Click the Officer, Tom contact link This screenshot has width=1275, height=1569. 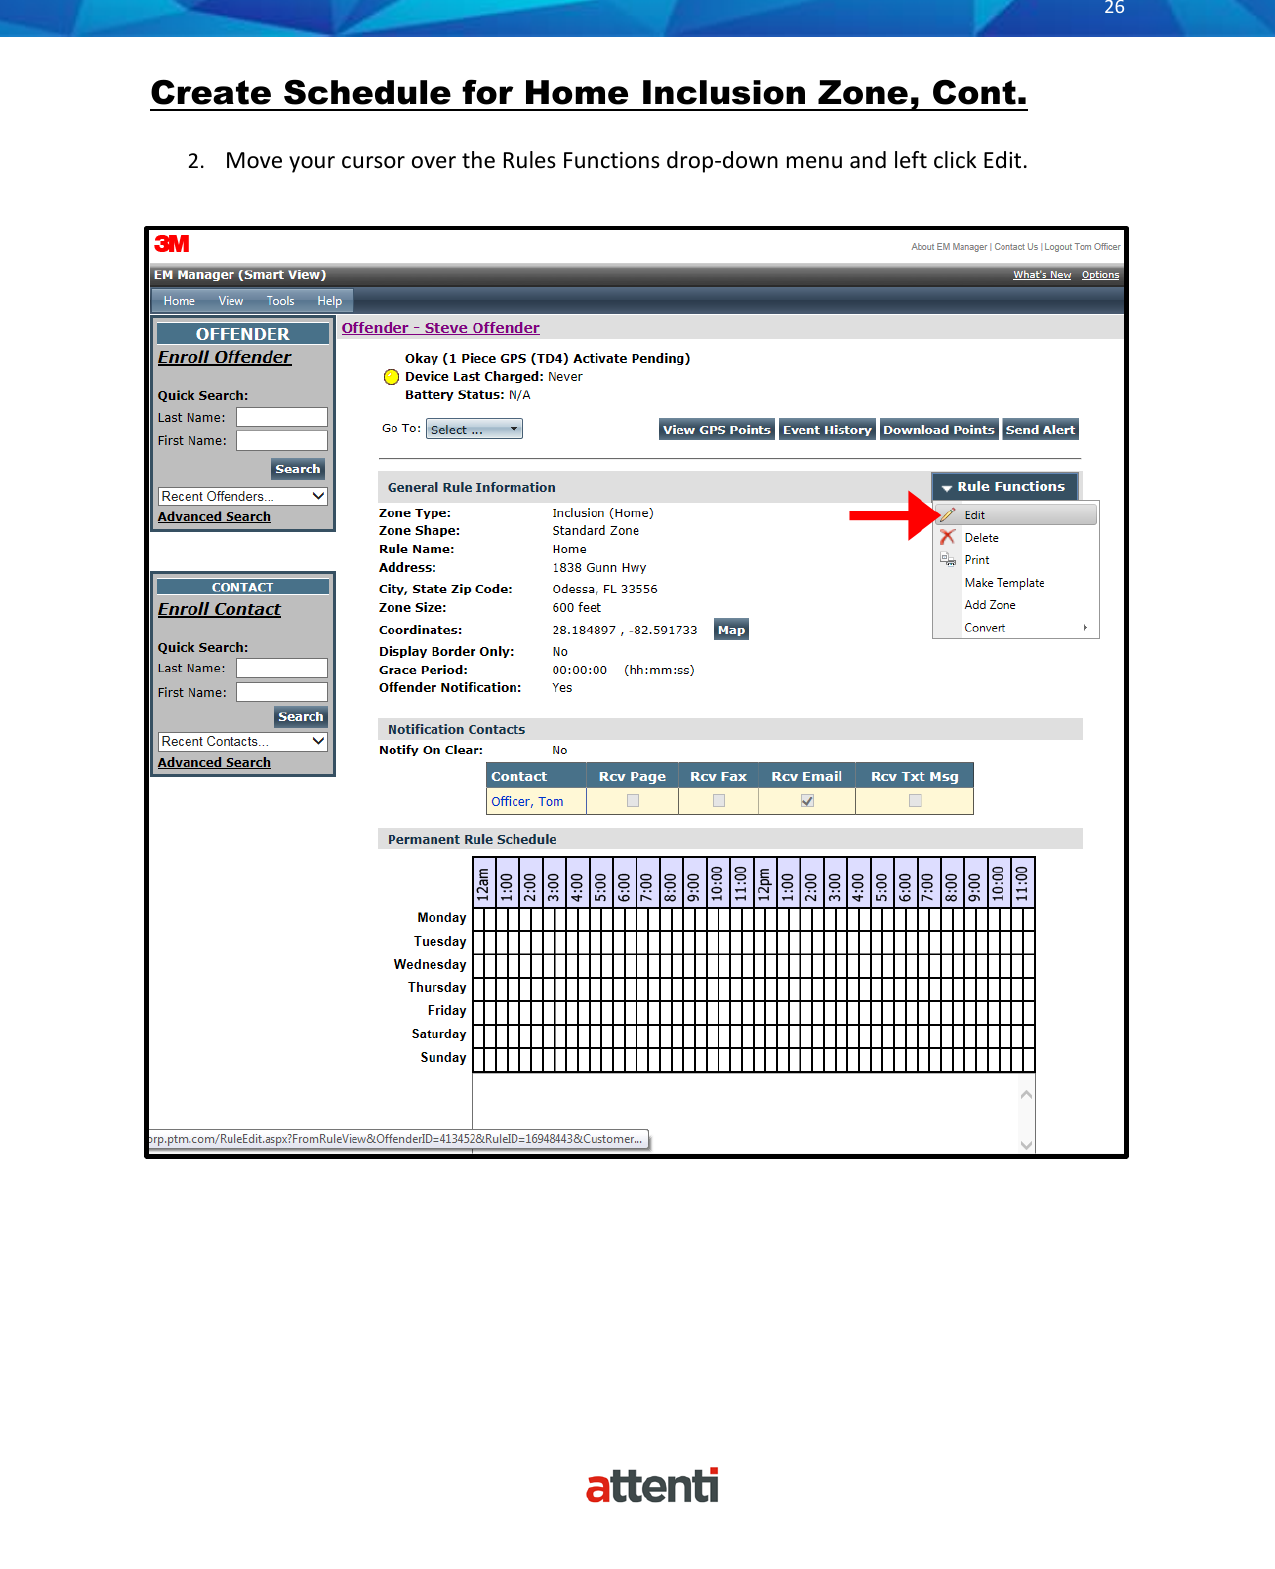click(527, 802)
